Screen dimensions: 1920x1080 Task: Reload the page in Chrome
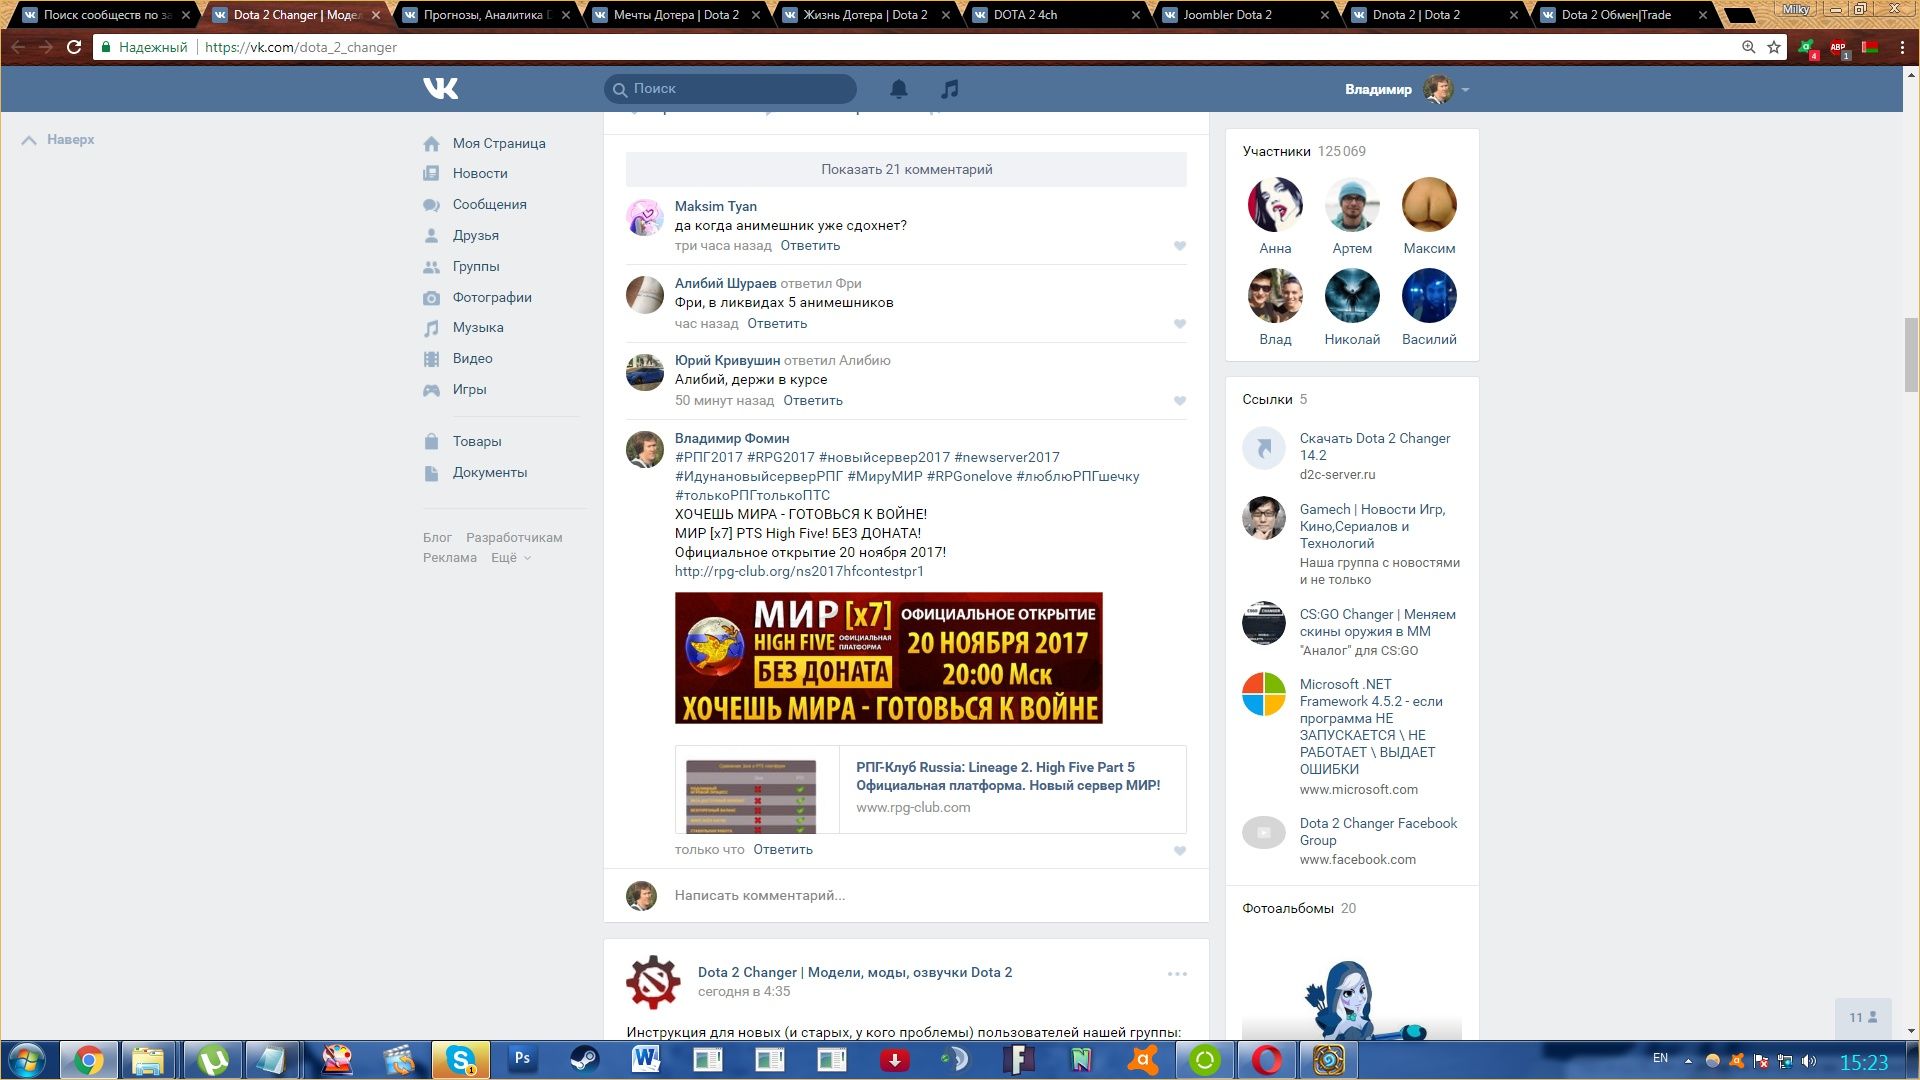[74, 47]
